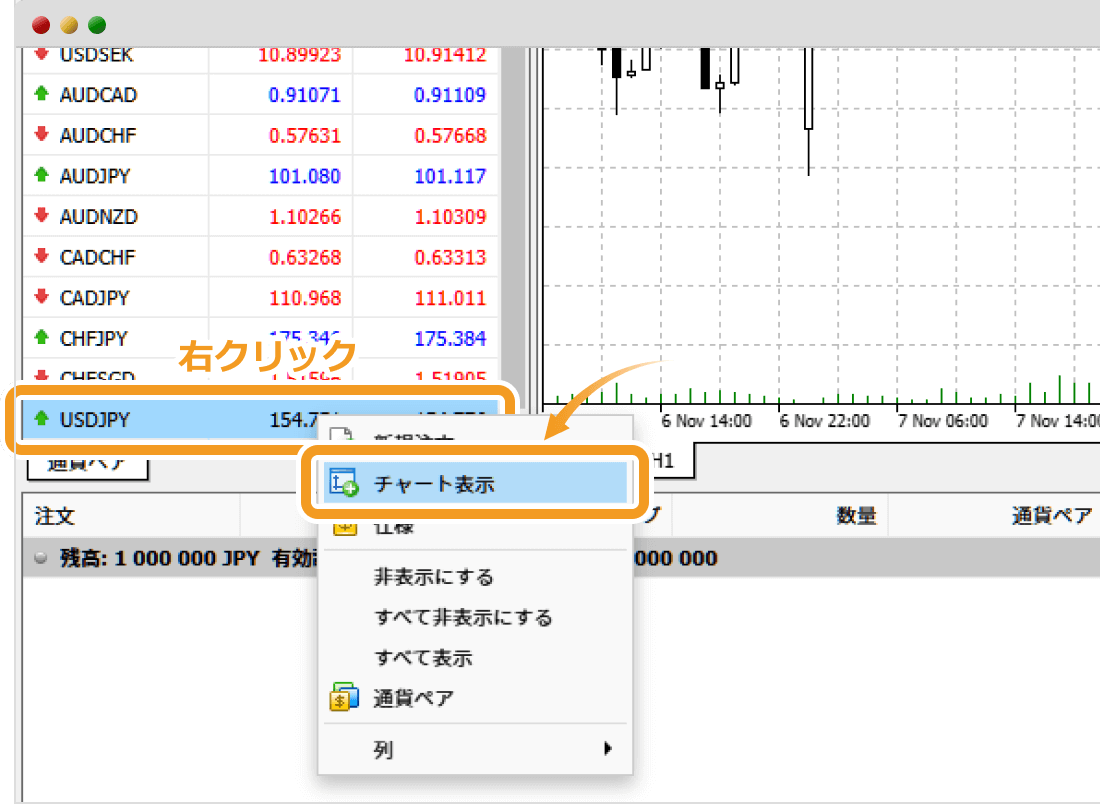Switch to the H1 chart tab
1100x804 pixels.
[663, 460]
